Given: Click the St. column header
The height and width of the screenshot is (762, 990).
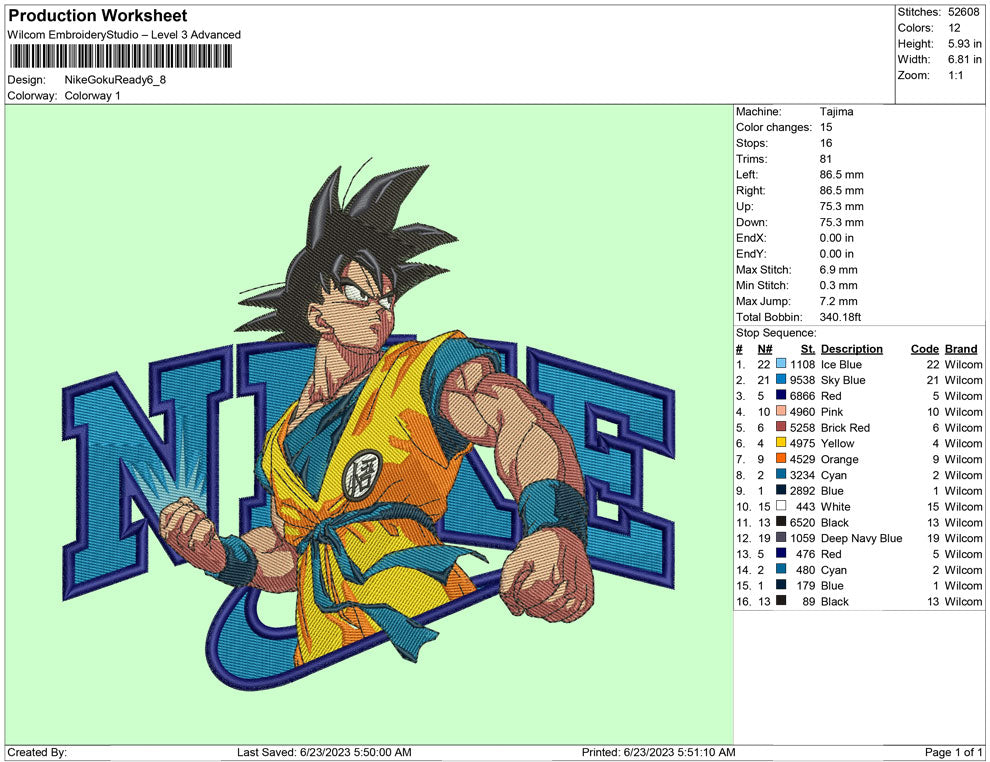Looking at the screenshot, I should [808, 349].
